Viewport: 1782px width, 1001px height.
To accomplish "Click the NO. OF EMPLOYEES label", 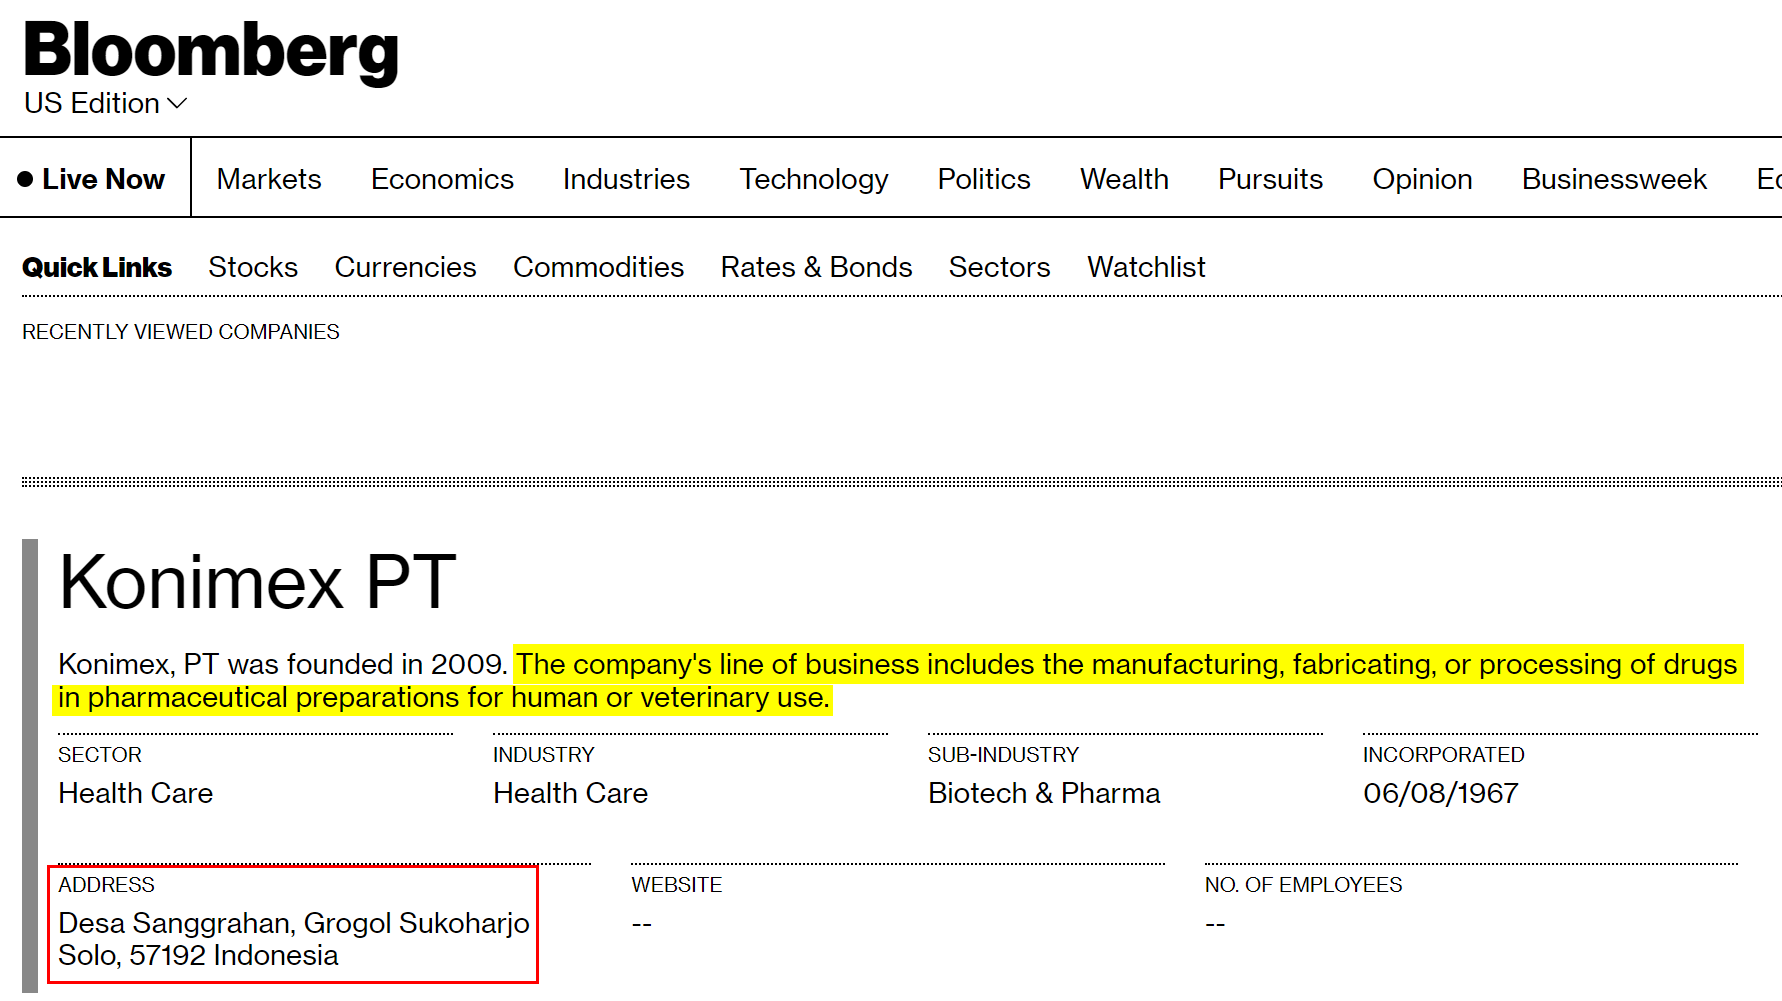I will (1303, 885).
